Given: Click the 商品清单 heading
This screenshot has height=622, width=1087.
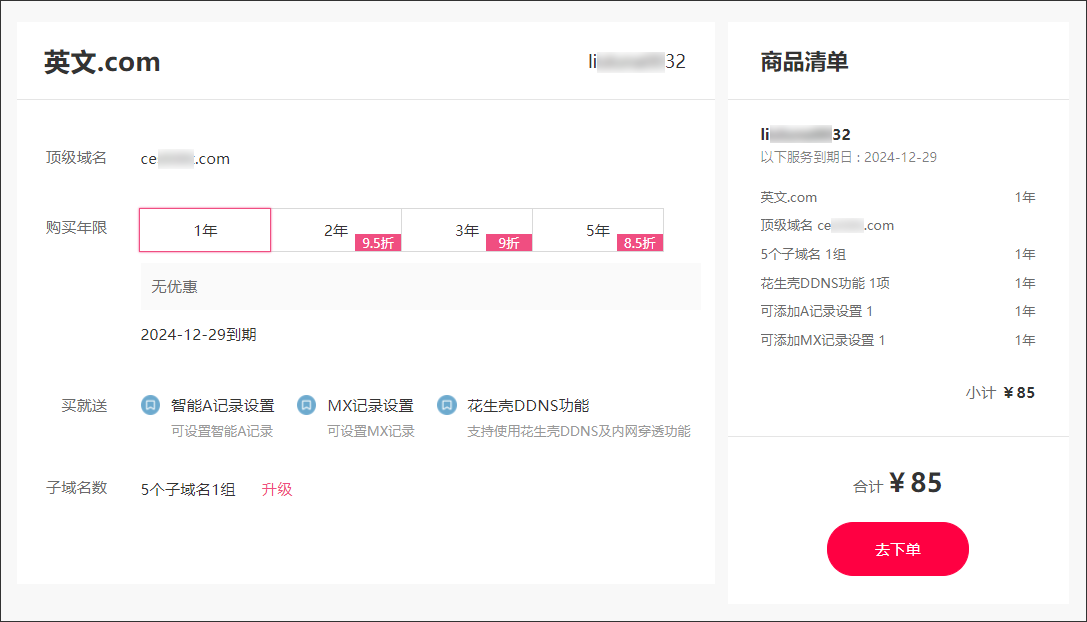Looking at the screenshot, I should [804, 62].
